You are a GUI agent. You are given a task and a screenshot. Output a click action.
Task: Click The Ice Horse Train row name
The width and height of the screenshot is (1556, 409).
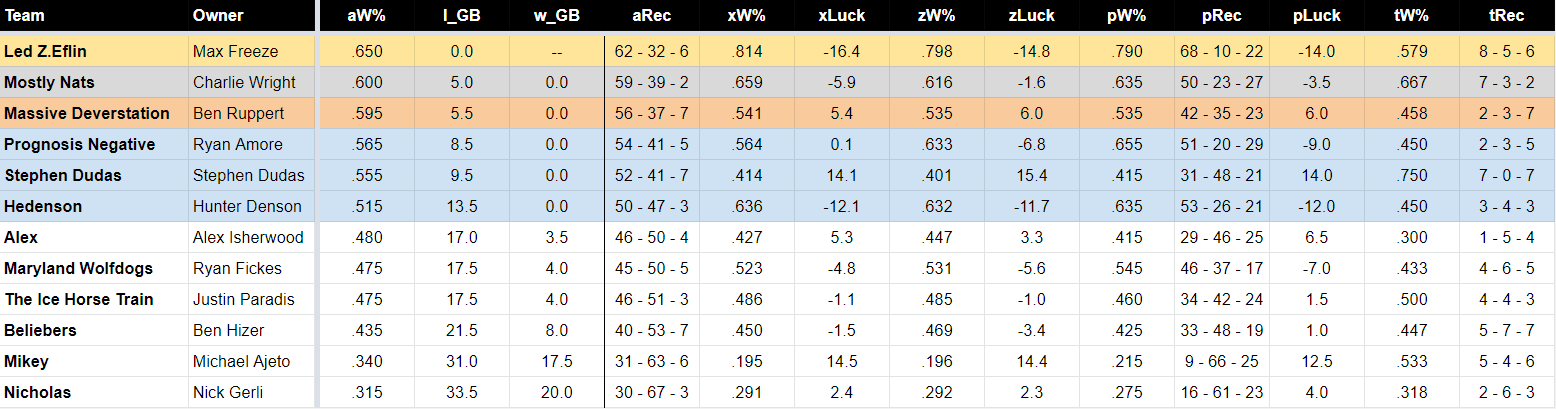pos(79,299)
